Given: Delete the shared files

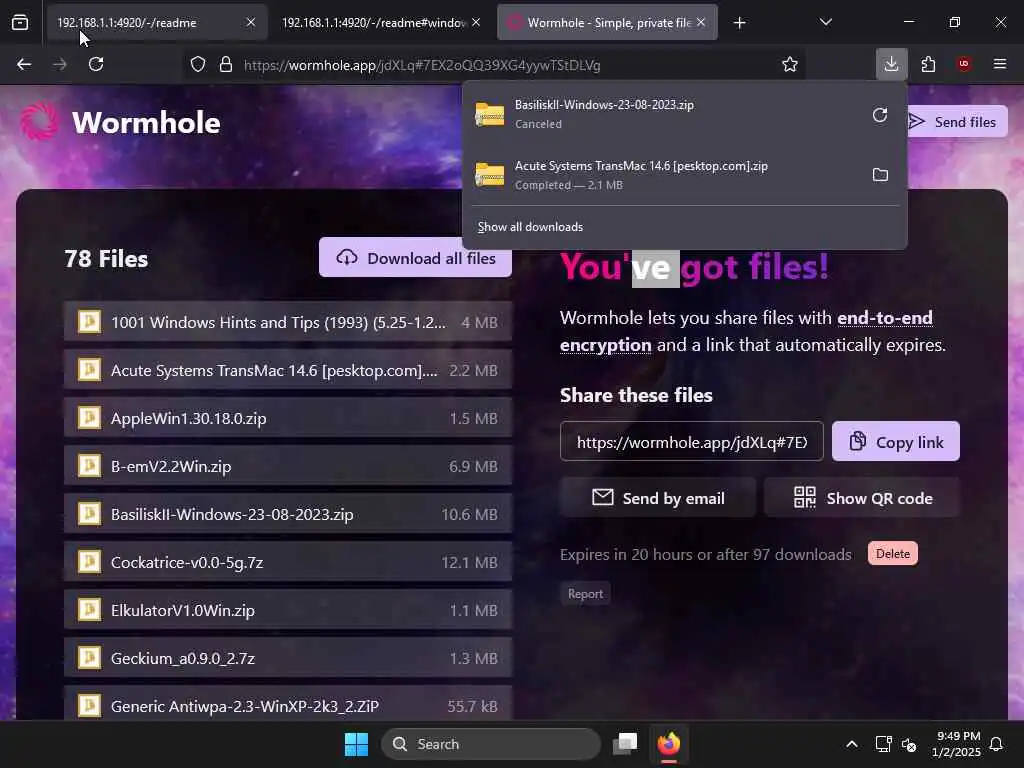Looking at the screenshot, I should pos(893,553).
